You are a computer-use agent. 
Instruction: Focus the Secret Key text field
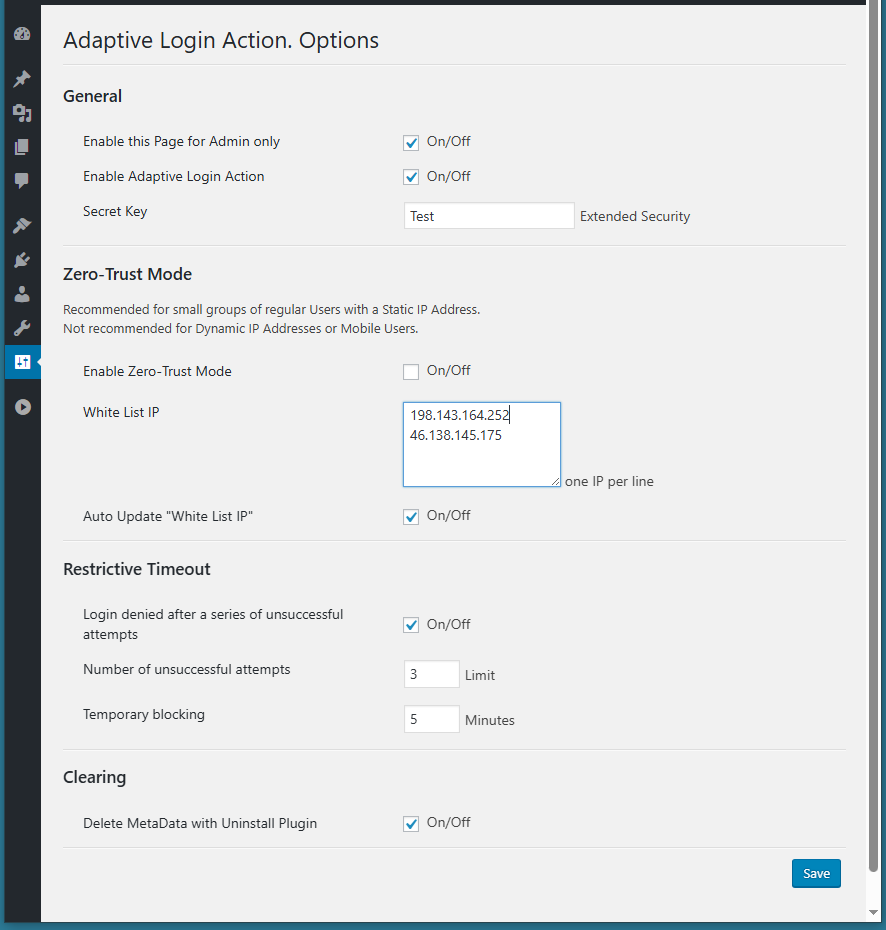[x=489, y=216]
